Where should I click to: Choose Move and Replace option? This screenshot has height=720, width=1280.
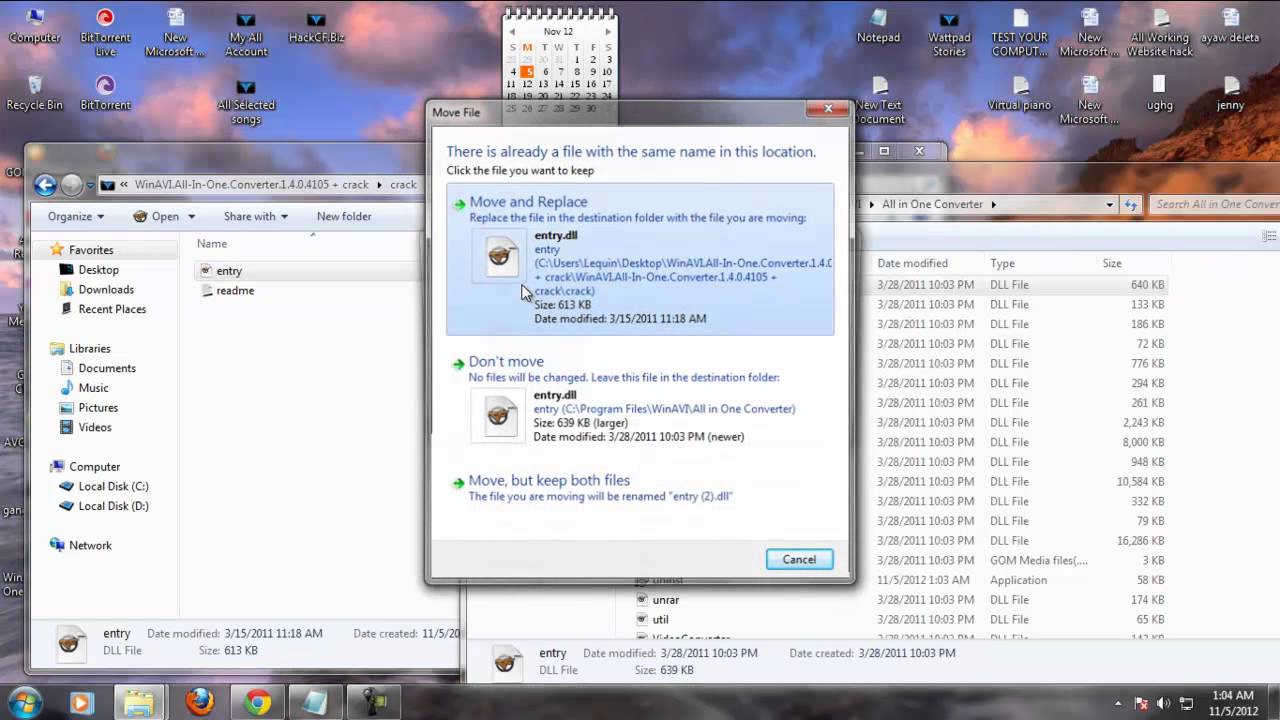(640, 259)
